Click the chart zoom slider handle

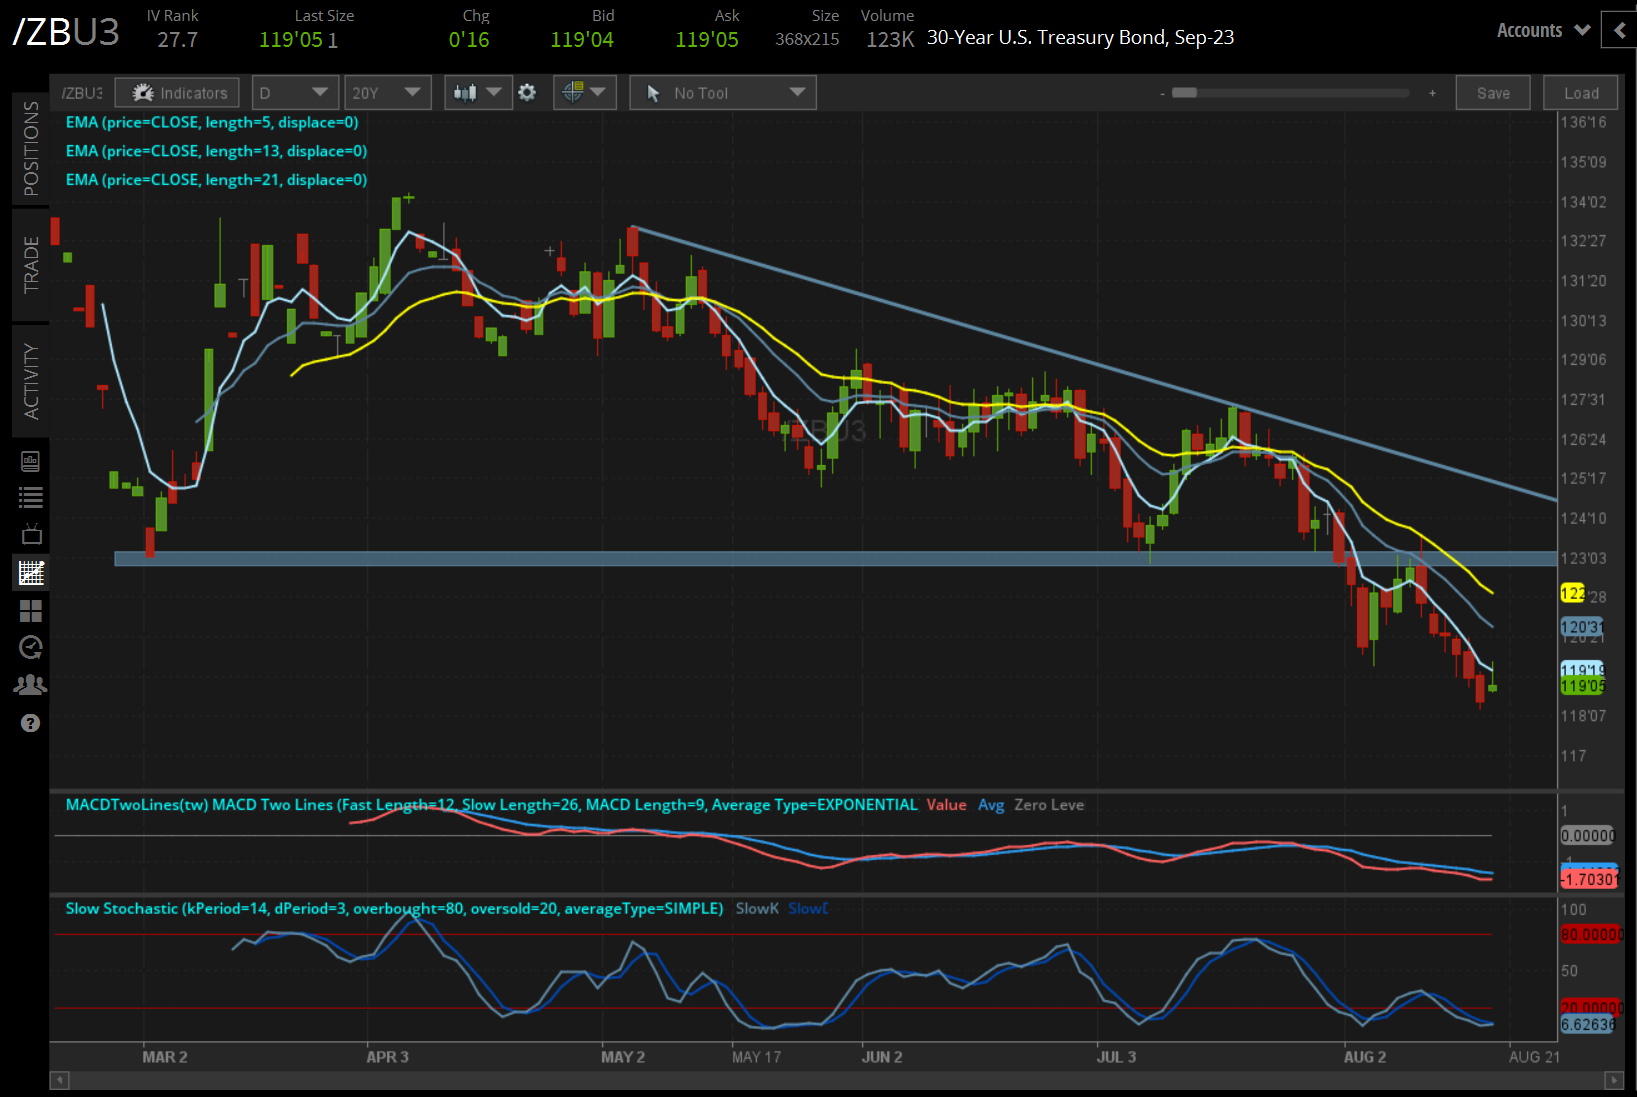point(1185,93)
